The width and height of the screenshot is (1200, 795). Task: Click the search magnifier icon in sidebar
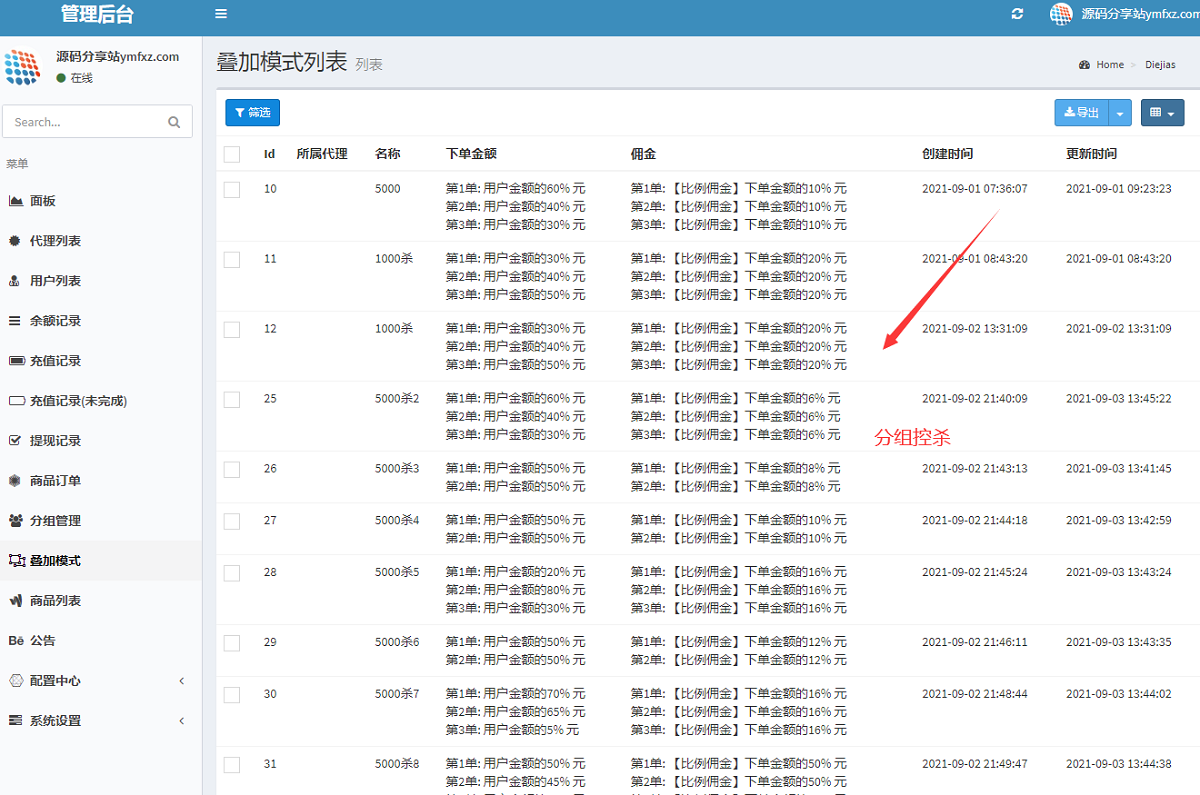(174, 122)
